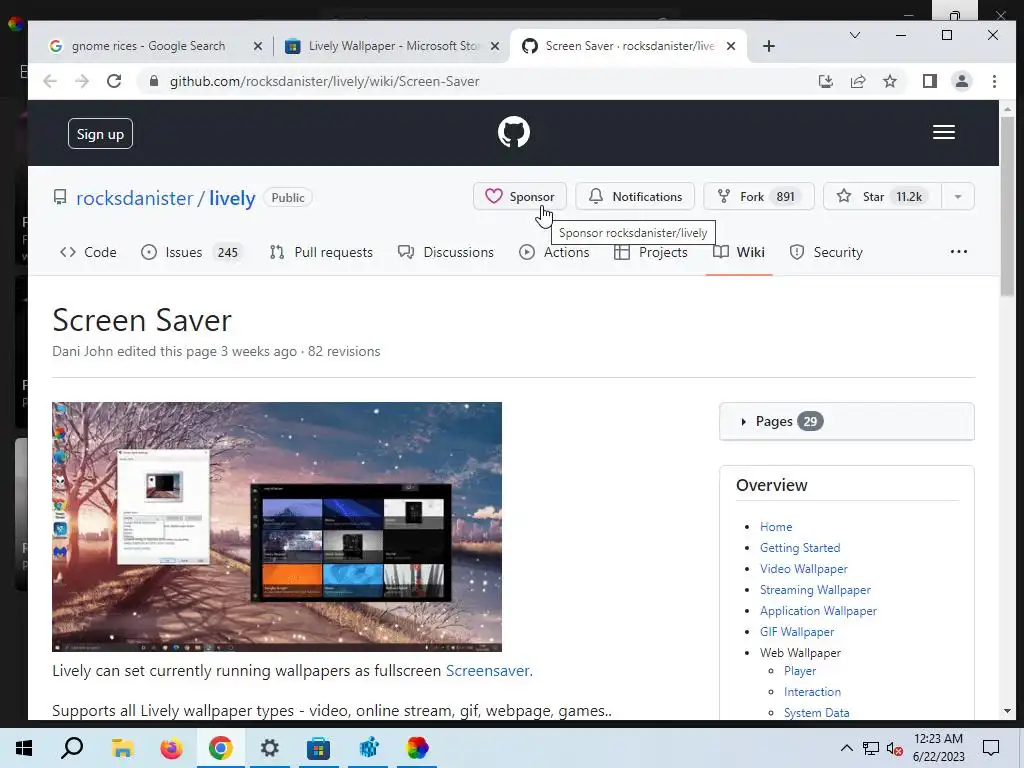The image size is (1024, 768).
Task: Open Windows Start menu
Action: 24,748
